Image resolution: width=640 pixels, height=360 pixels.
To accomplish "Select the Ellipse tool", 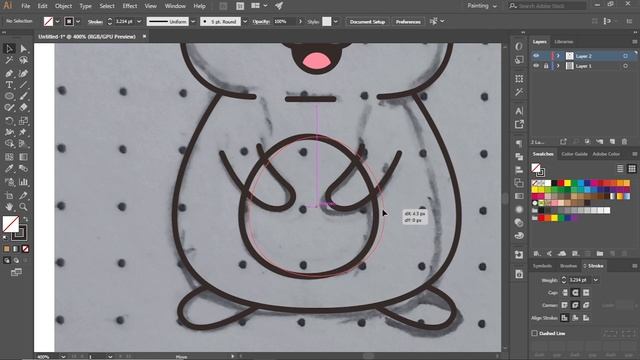I will pyautogui.click(x=9, y=96).
